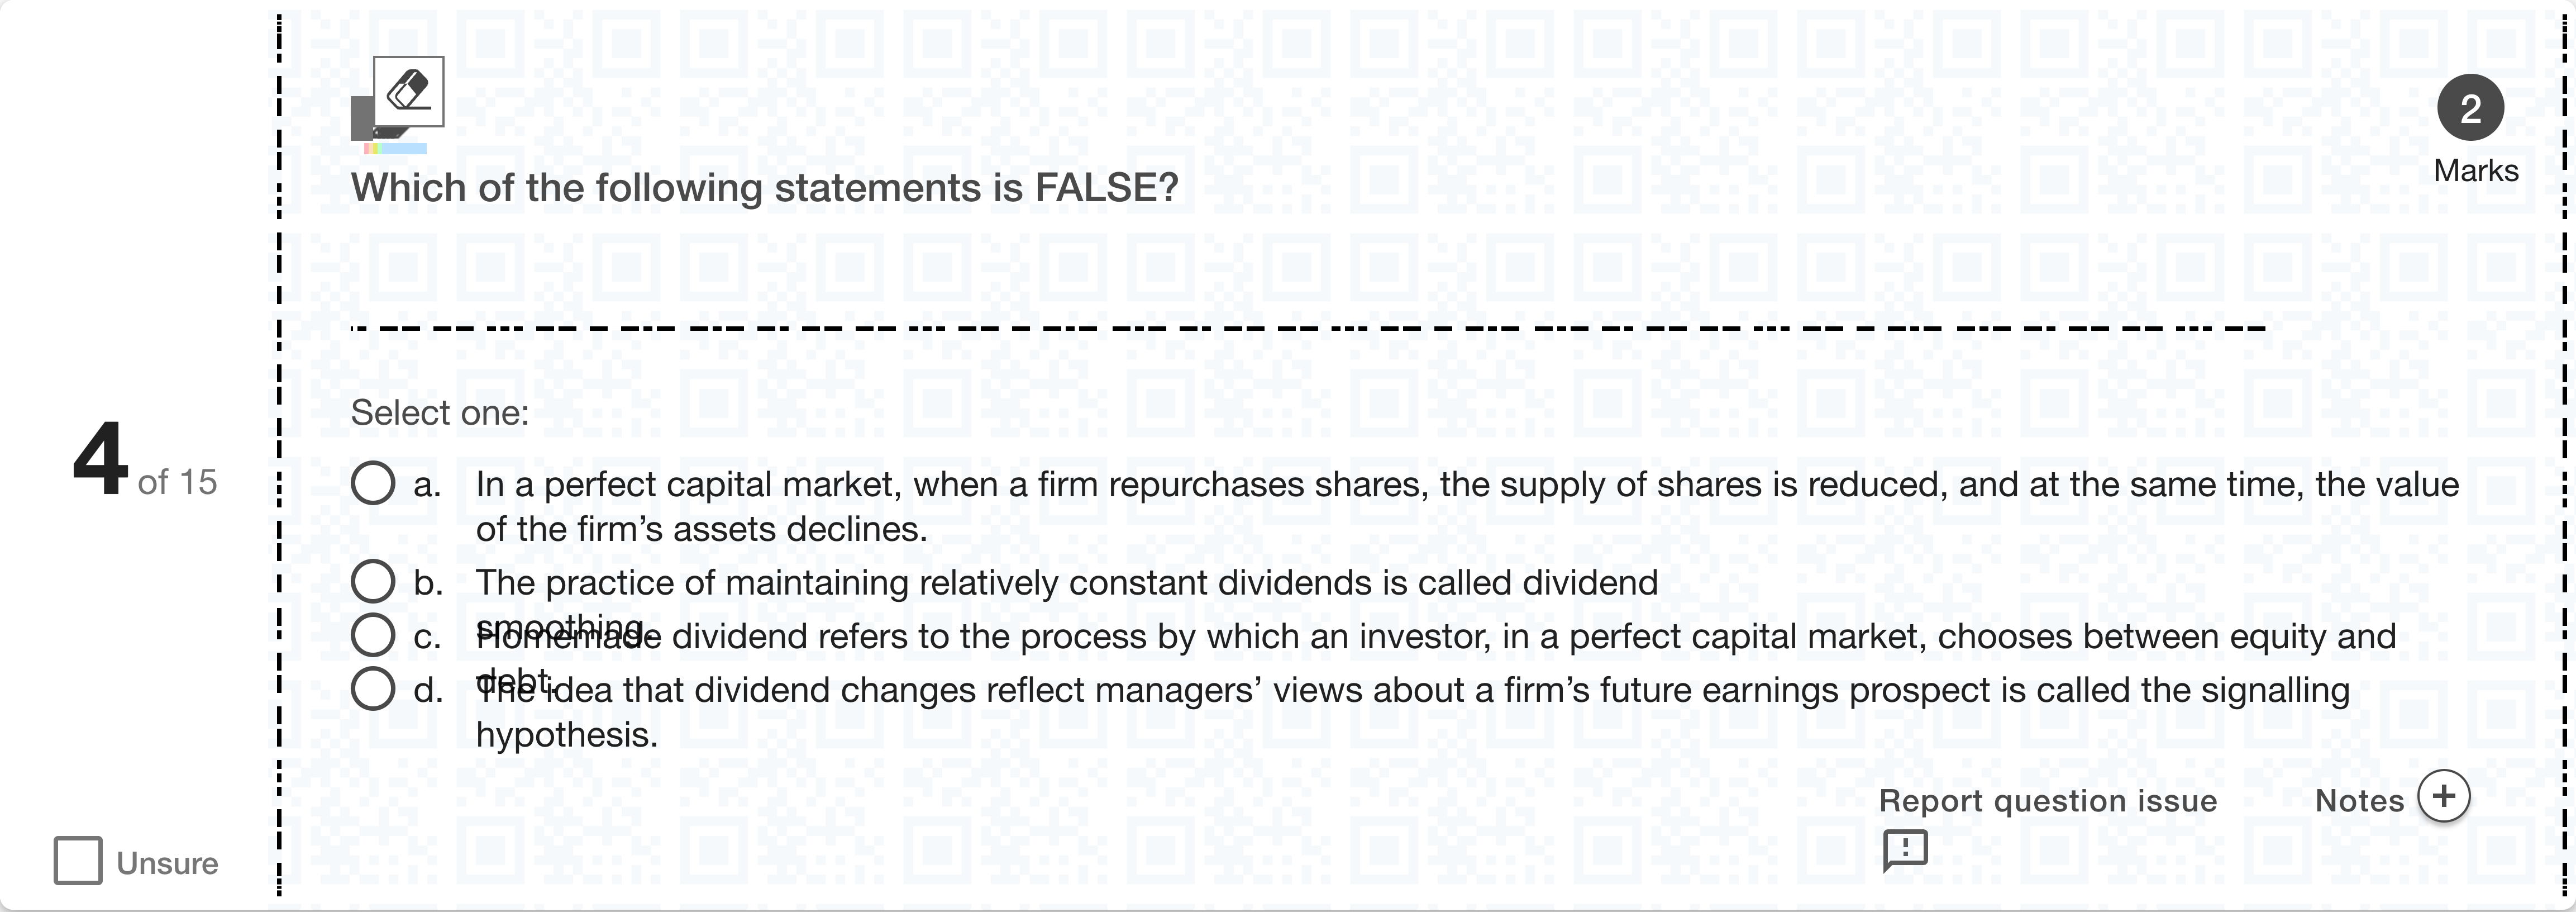The width and height of the screenshot is (2576, 912).
Task: Select option b radio button
Action: pos(373,581)
